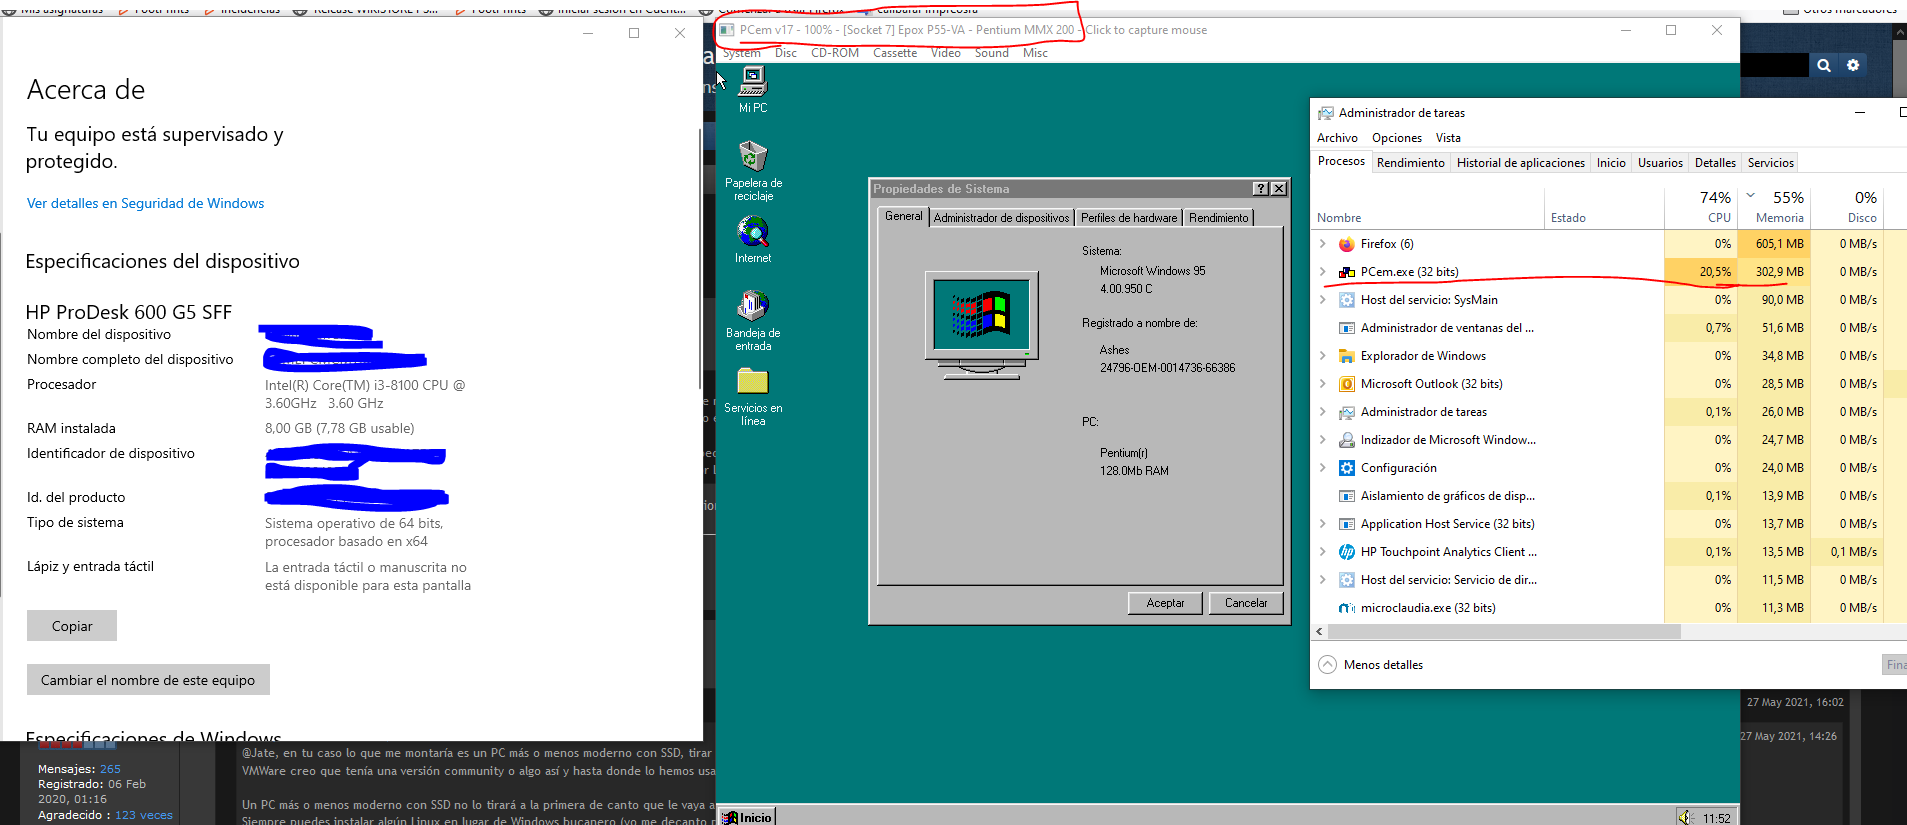This screenshot has width=1907, height=825.
Task: Open Vista menu in Task Manager
Action: [x=1448, y=138]
